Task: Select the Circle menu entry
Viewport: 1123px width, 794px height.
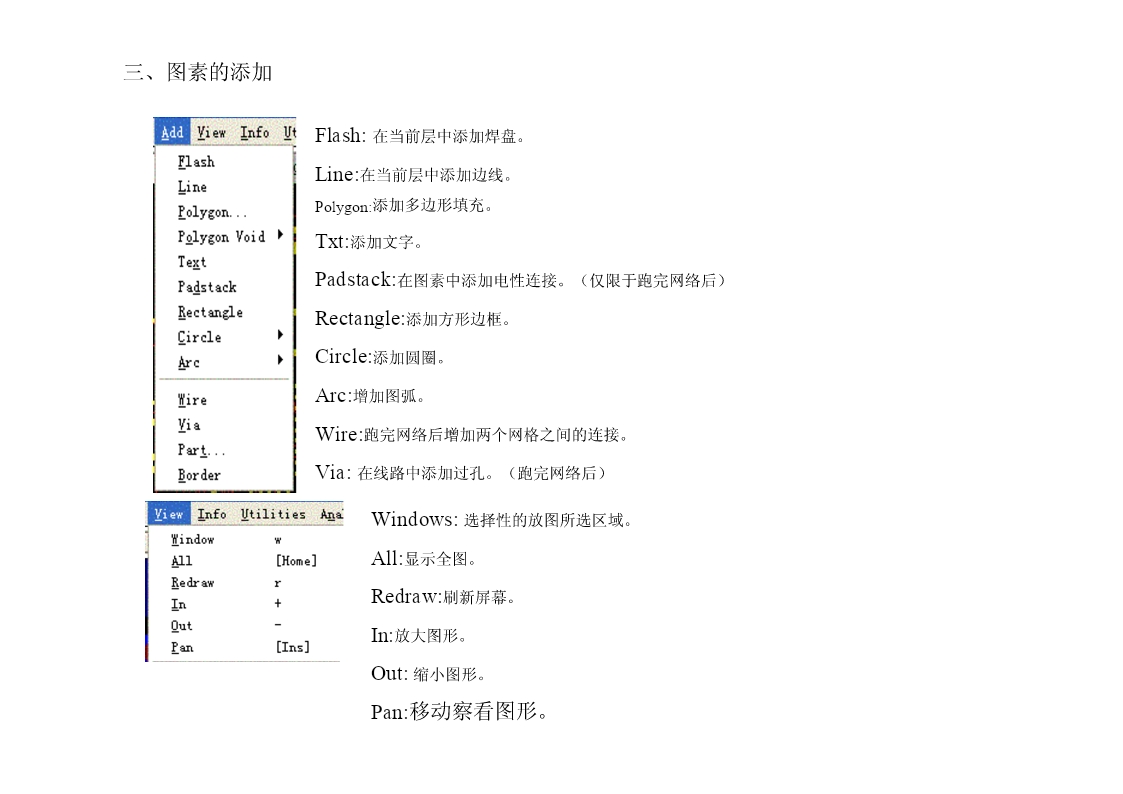Action: (x=224, y=337)
